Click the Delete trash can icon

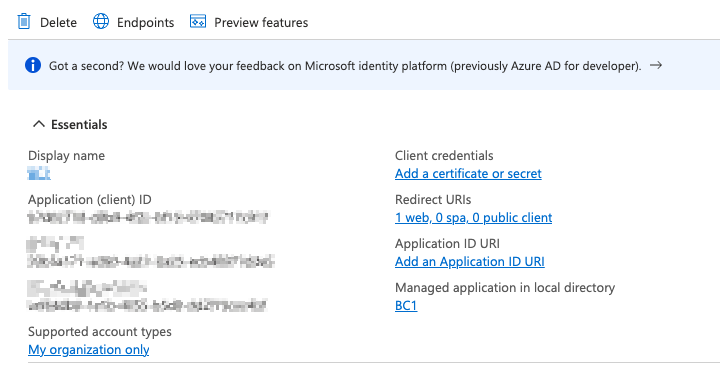[x=24, y=22]
